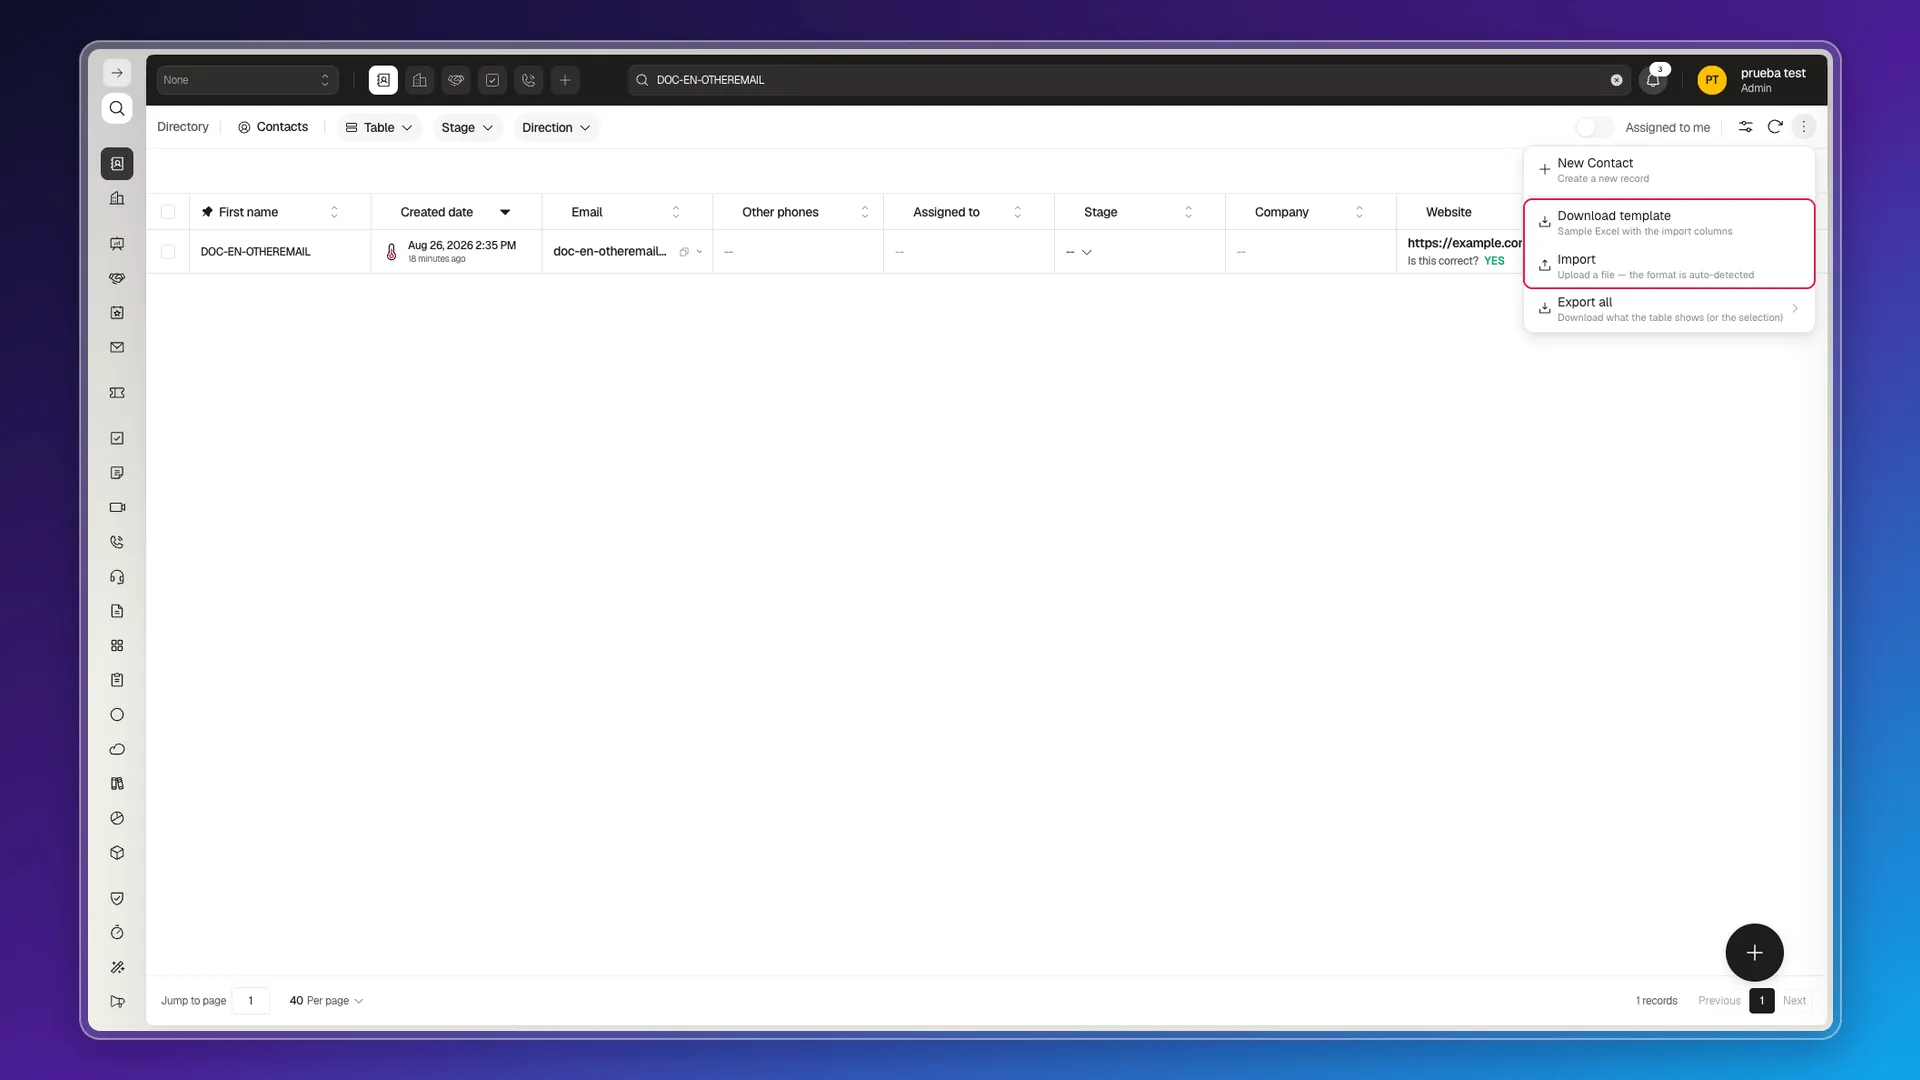Click the floating plus add button
Screen dimensions: 1920x1080
pos(1754,953)
